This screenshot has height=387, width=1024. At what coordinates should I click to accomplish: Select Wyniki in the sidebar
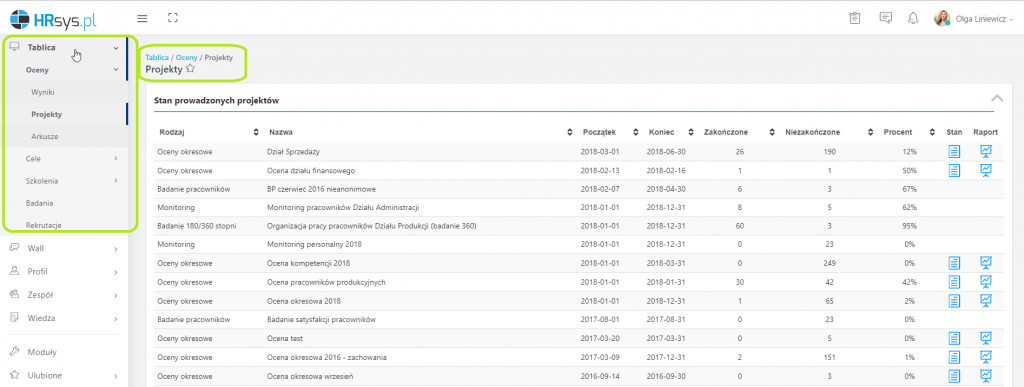(42, 92)
